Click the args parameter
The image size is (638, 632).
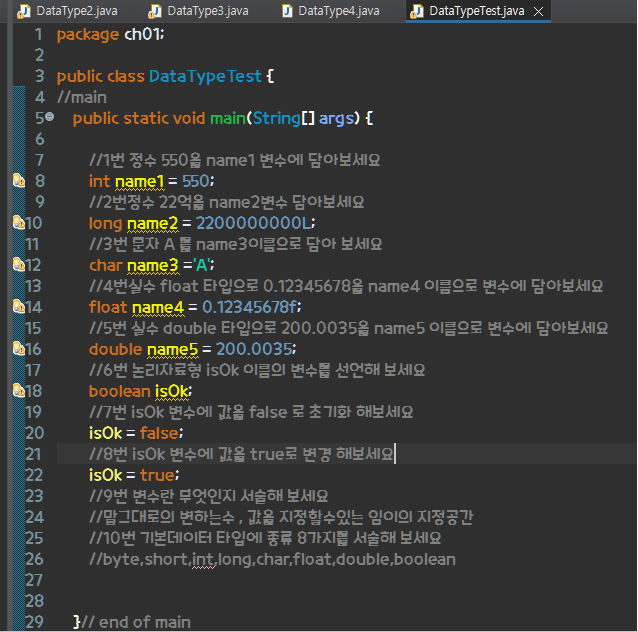coord(336,119)
